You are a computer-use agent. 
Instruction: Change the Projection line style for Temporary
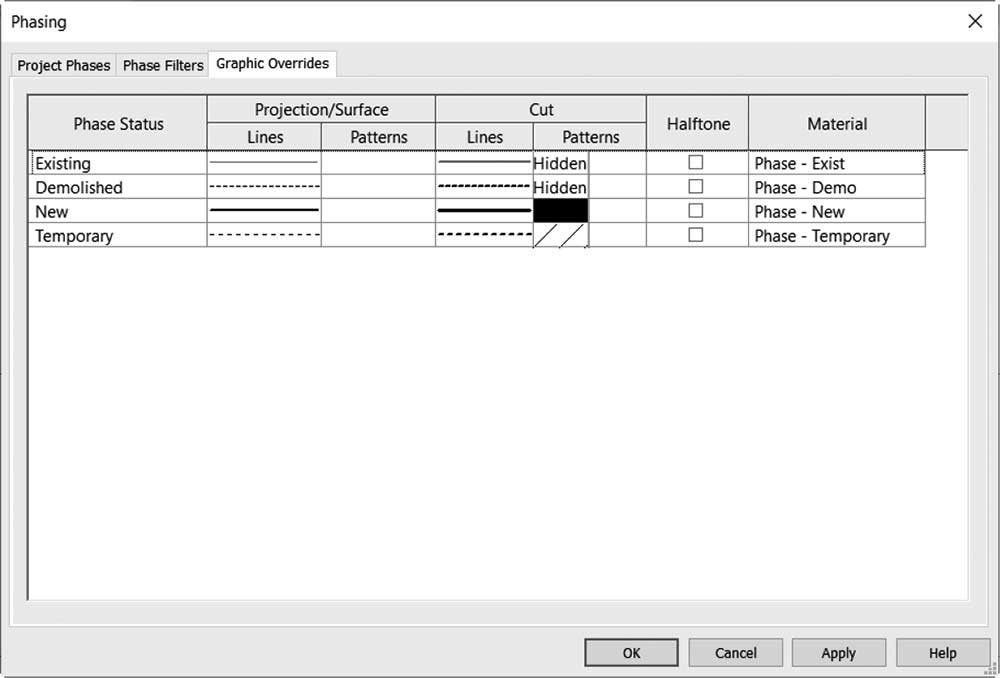(x=264, y=235)
